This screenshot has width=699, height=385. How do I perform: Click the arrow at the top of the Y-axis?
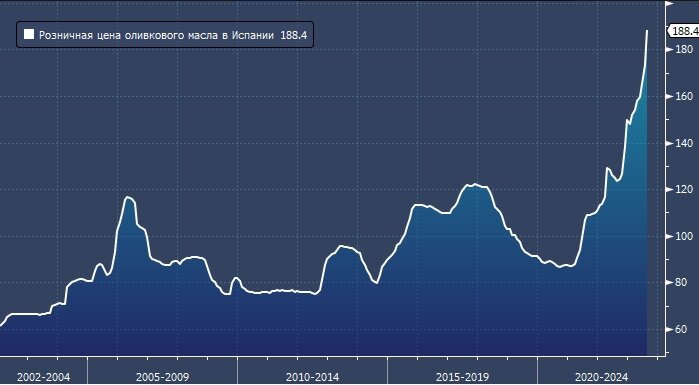click(669, 4)
